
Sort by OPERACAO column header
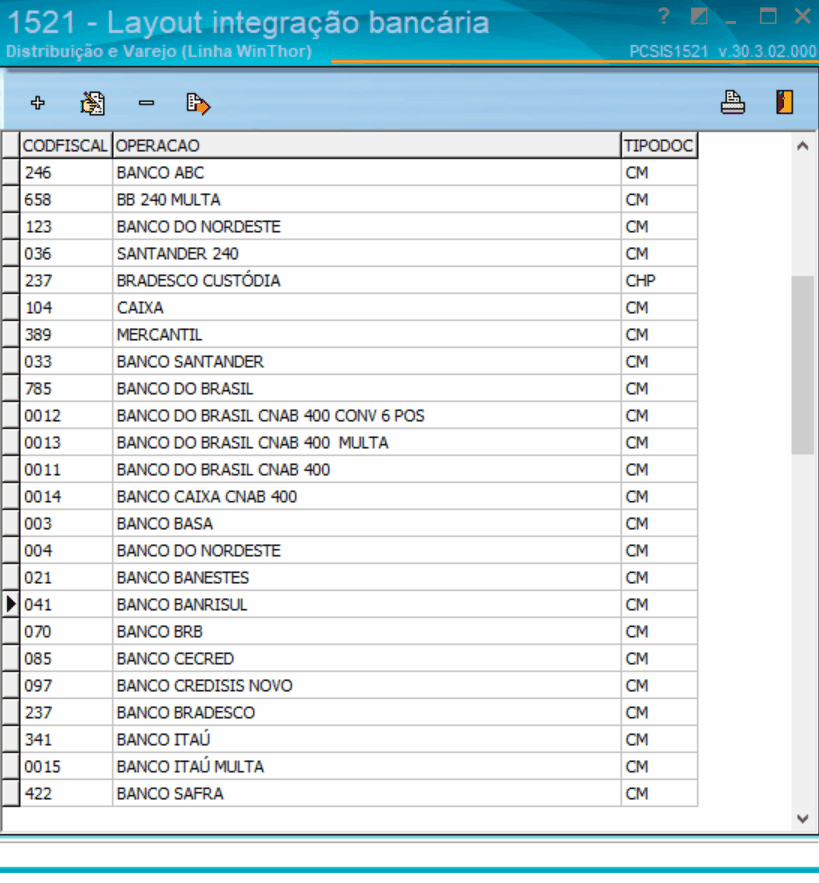(367, 146)
